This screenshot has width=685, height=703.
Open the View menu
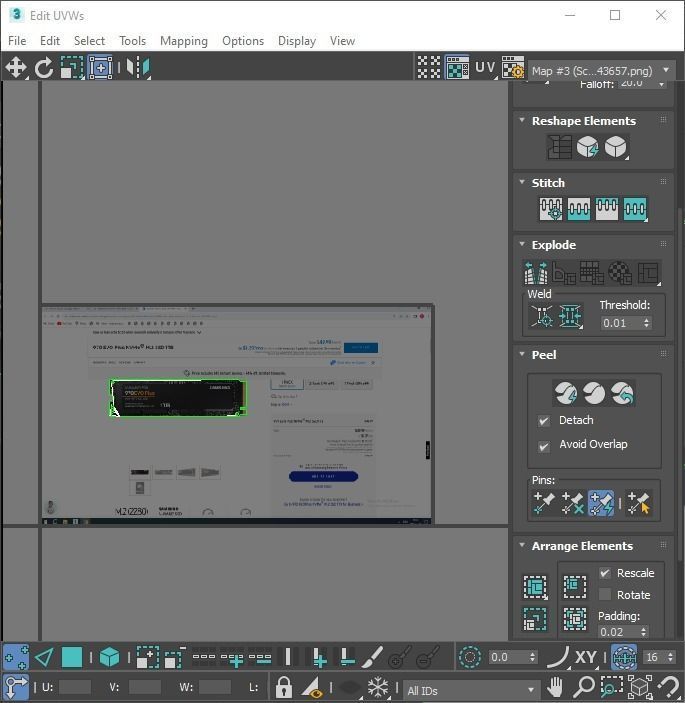coord(342,41)
